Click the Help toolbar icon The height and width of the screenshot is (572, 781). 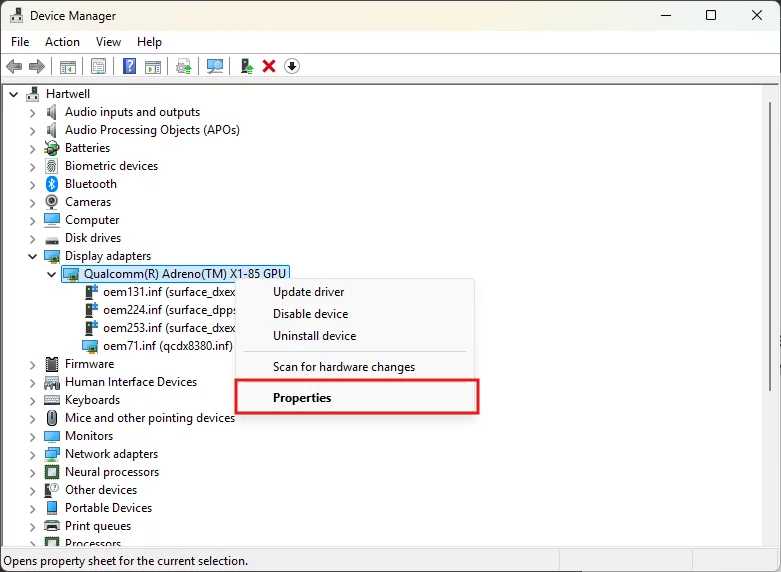[129, 66]
